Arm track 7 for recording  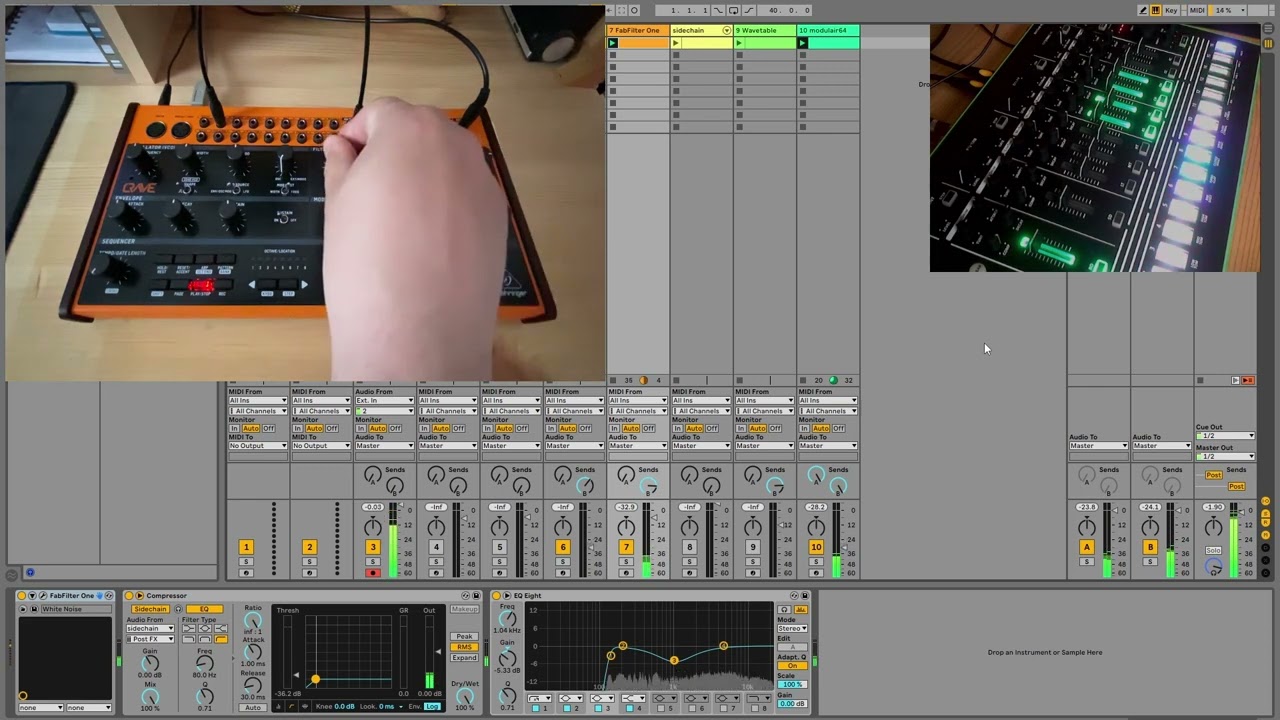pyautogui.click(x=626, y=573)
